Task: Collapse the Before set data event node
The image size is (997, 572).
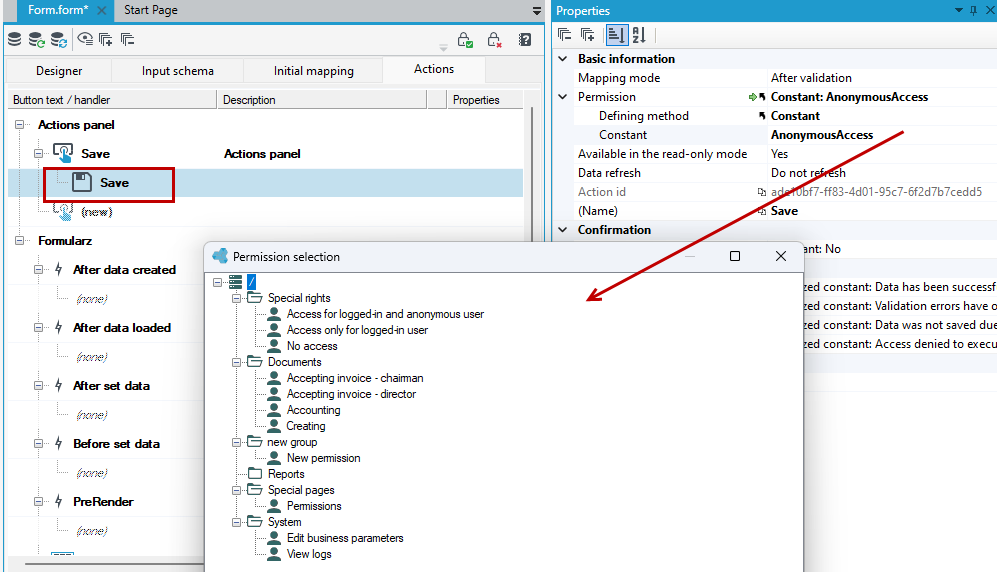Action: pyautogui.click(x=39, y=444)
